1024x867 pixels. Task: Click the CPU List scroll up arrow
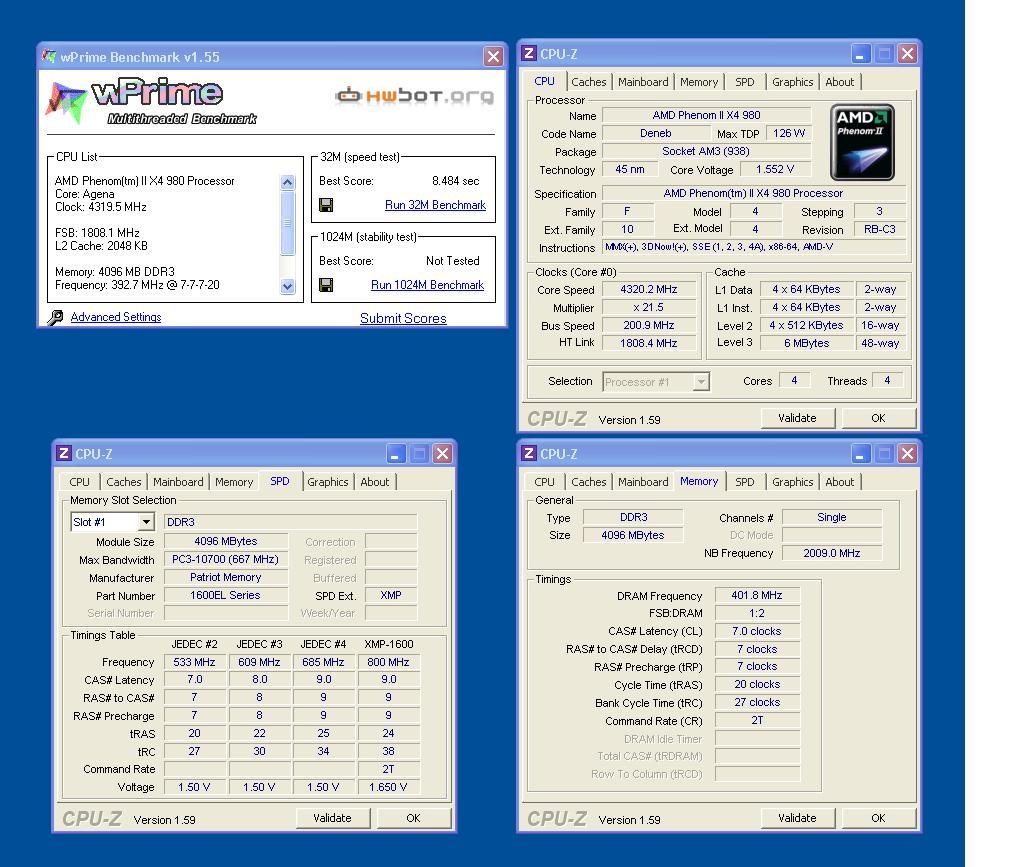coord(287,183)
